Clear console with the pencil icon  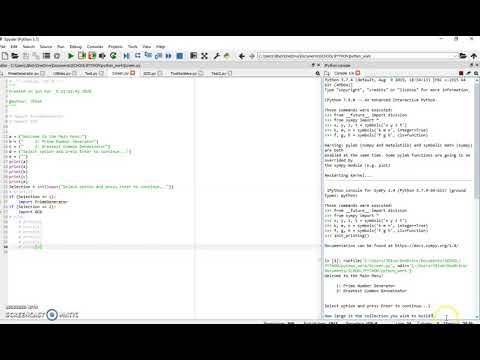point(468,73)
